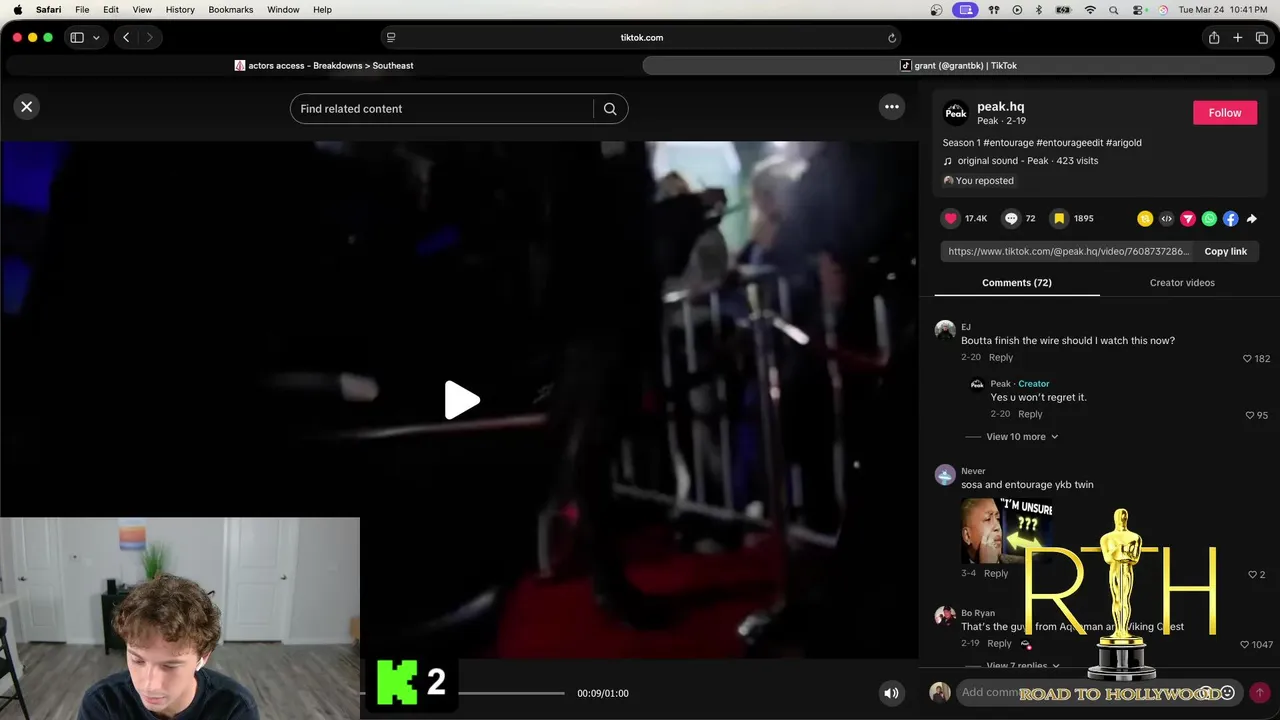Toggle the Safari sidebar

tap(77, 38)
